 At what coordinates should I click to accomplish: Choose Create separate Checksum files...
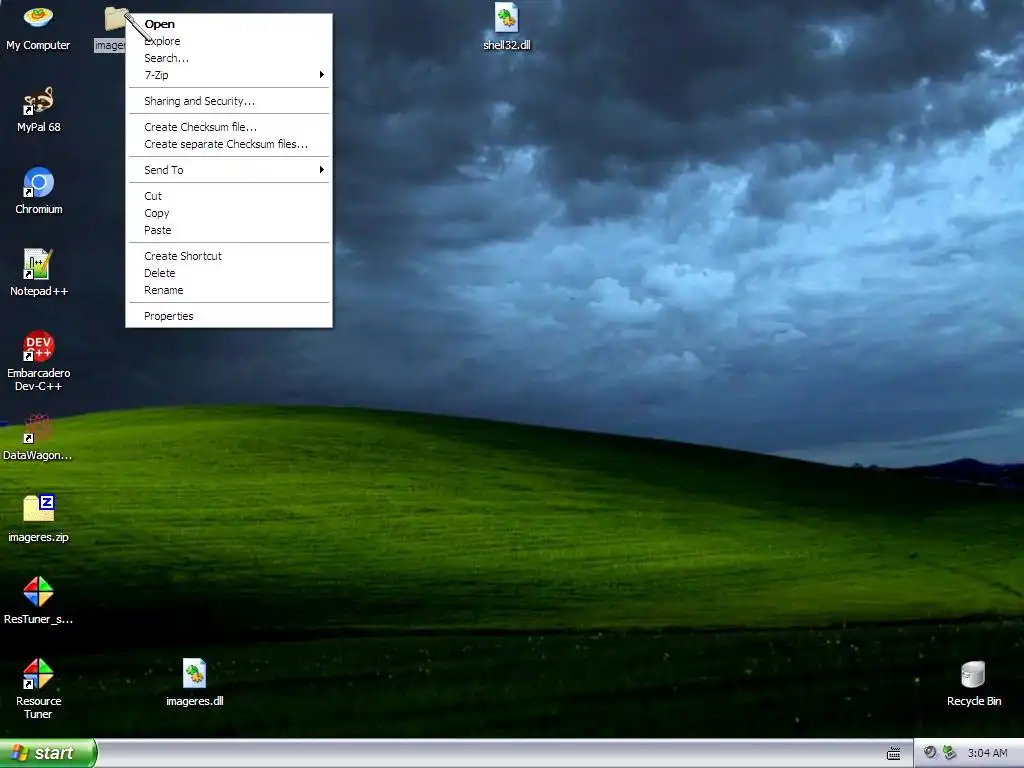click(x=229, y=144)
